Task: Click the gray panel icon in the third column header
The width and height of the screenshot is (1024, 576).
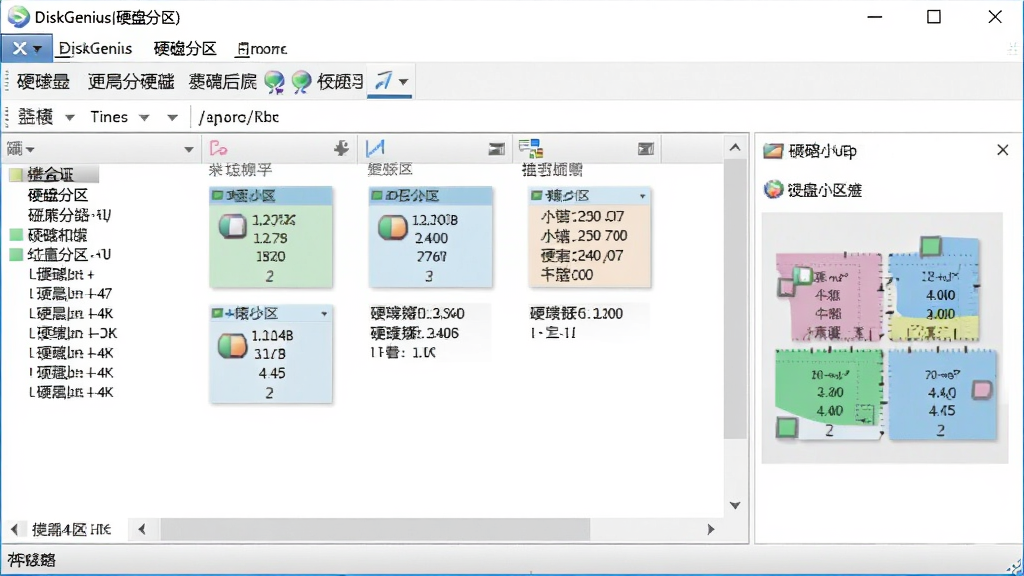Action: click(645, 149)
